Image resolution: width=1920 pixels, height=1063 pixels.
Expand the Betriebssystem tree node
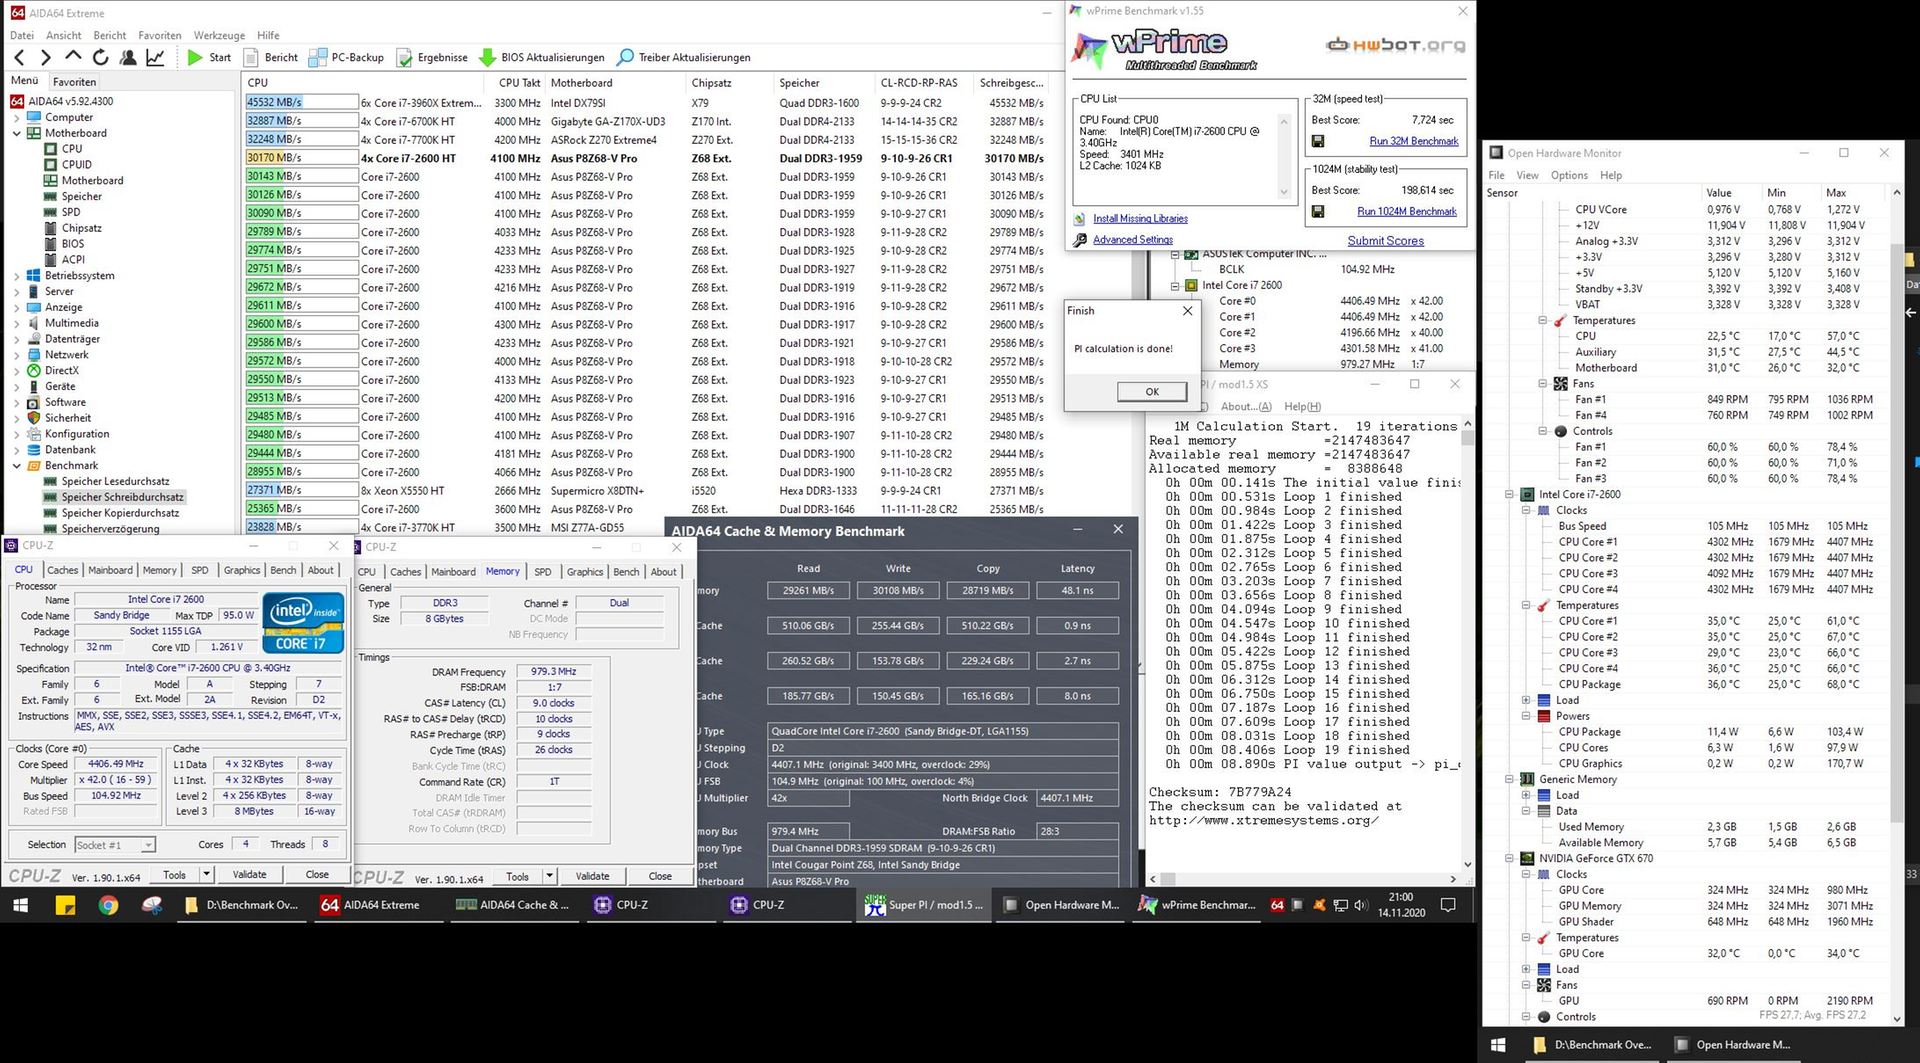(x=16, y=276)
